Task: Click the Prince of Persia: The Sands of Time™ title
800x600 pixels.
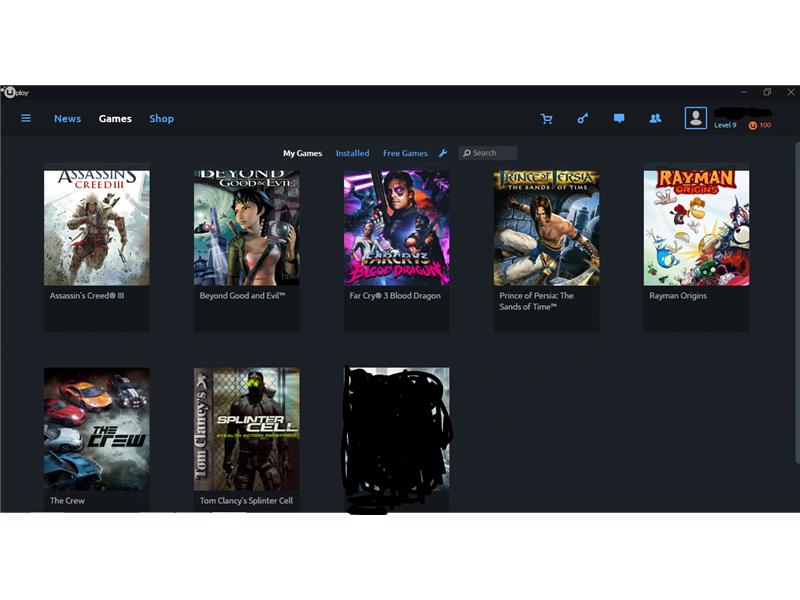Action: pos(536,301)
